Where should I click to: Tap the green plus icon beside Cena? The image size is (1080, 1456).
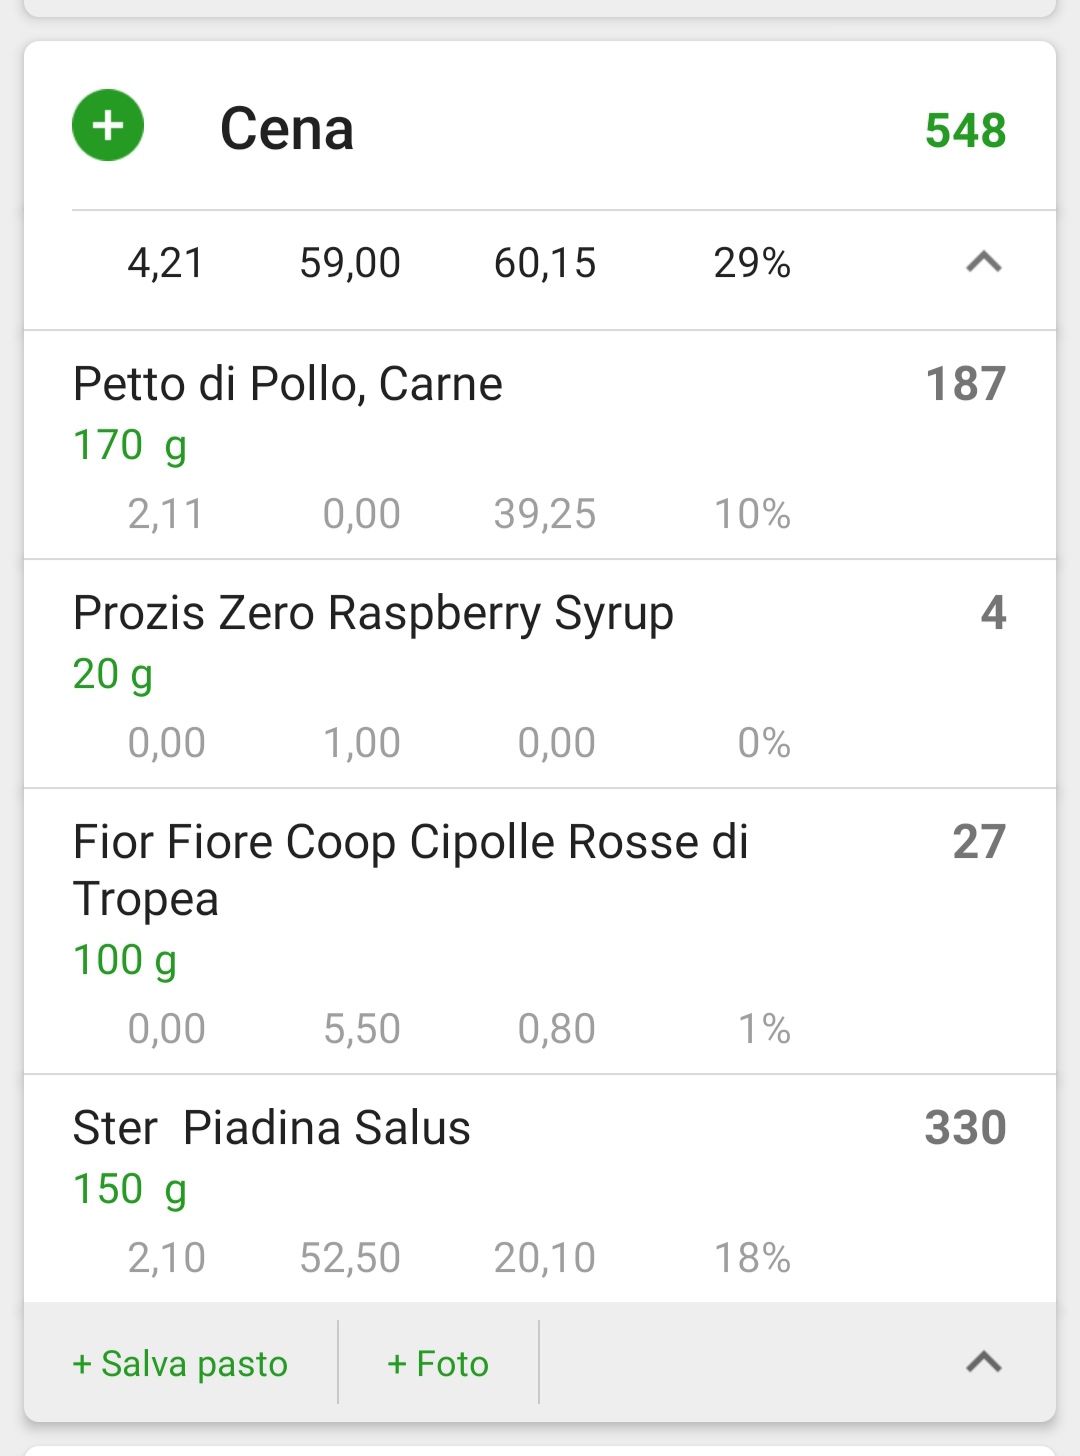coord(108,126)
